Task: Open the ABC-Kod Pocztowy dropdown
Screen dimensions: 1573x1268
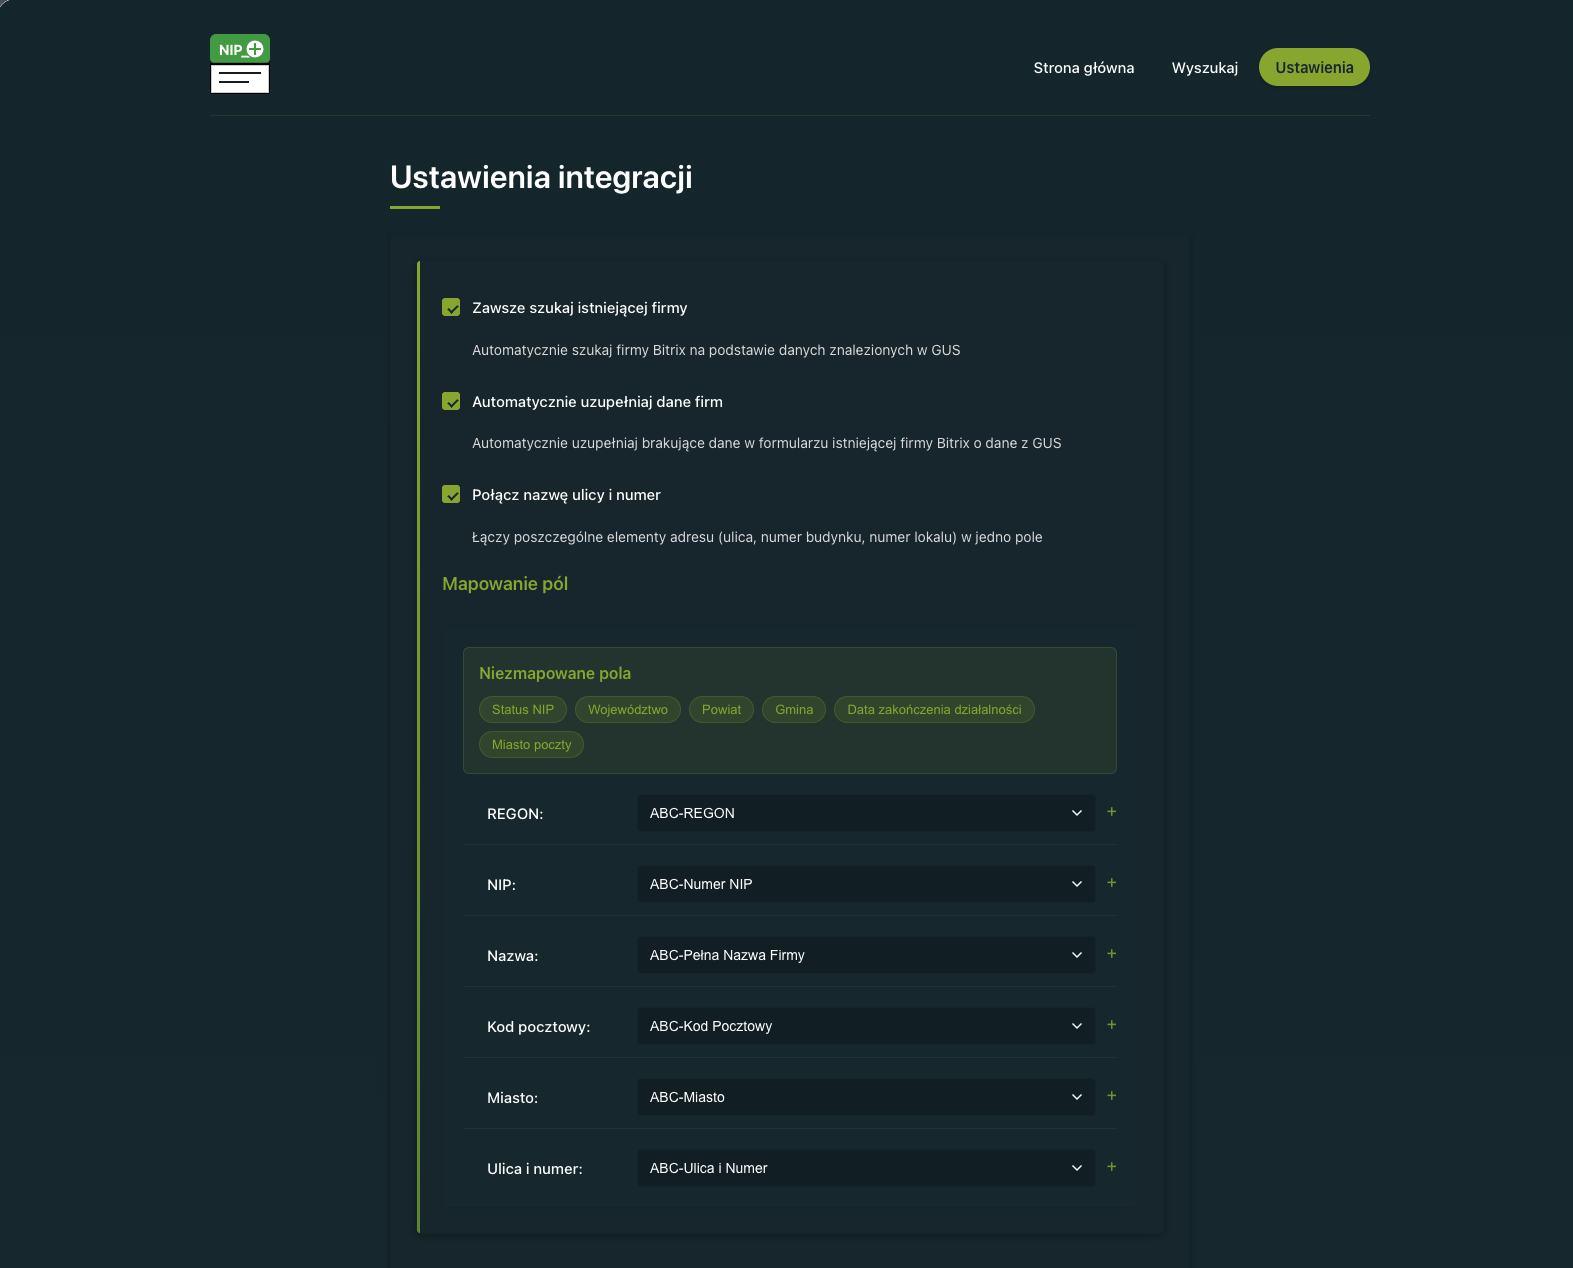Action: tap(865, 1026)
